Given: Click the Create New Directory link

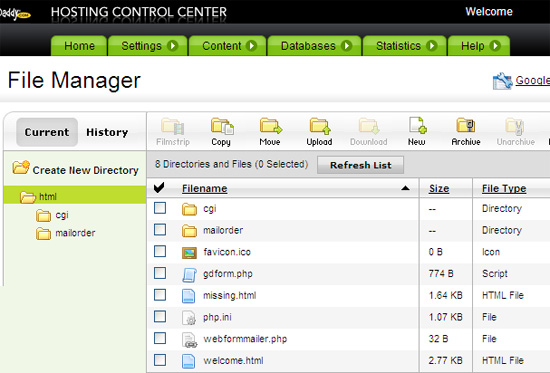Looking at the screenshot, I should pos(85,170).
